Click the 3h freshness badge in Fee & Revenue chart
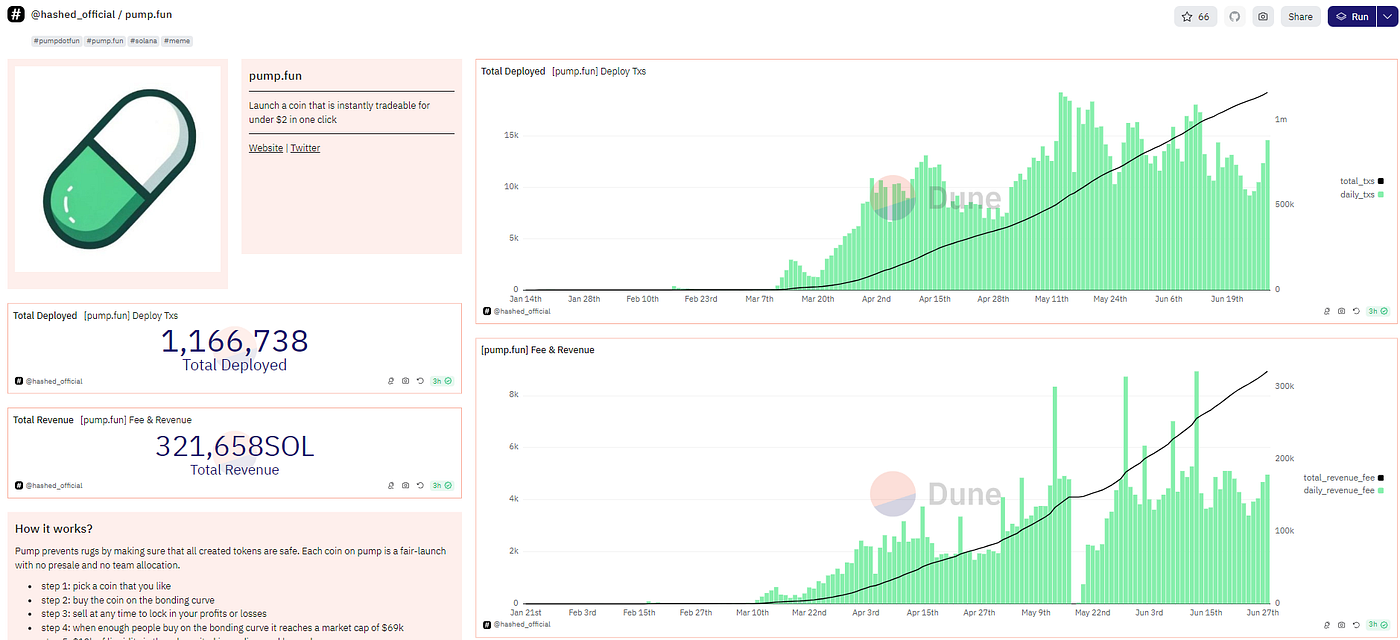This screenshot has width=1400, height=640. tap(1377, 624)
